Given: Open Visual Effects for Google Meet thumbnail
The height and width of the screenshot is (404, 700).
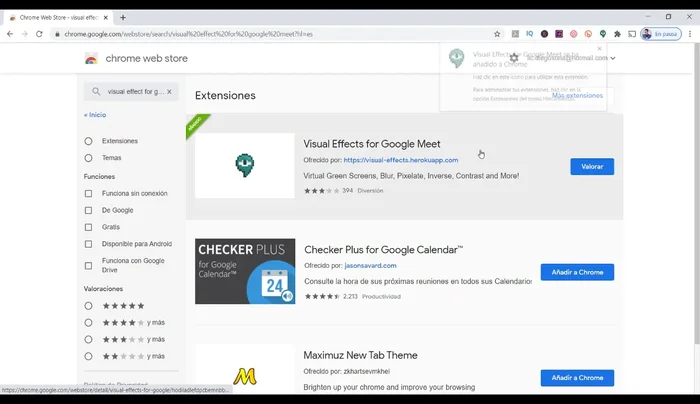Looking at the screenshot, I should click(245, 166).
